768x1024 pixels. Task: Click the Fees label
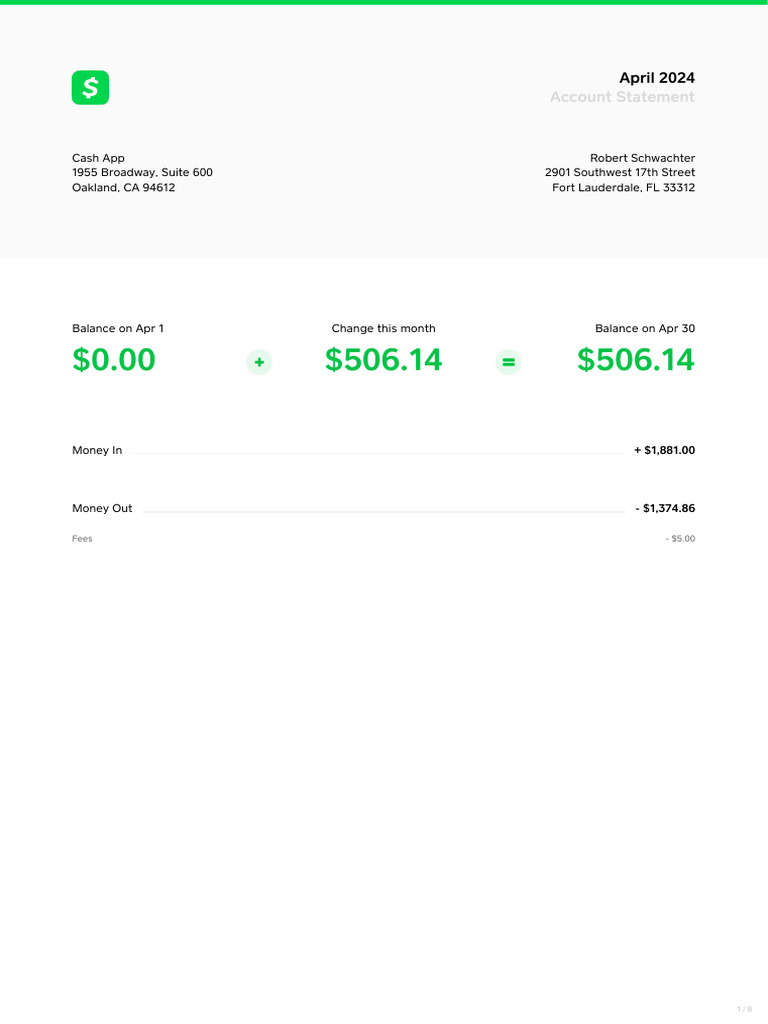(x=82, y=539)
